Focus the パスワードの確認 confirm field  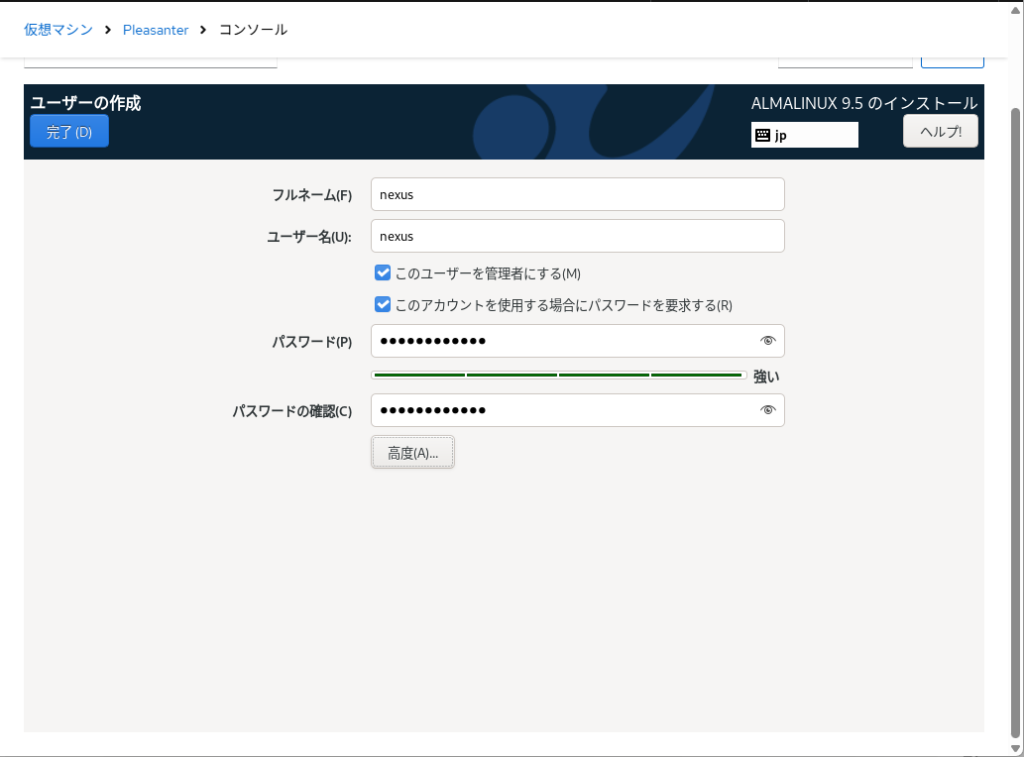560,410
